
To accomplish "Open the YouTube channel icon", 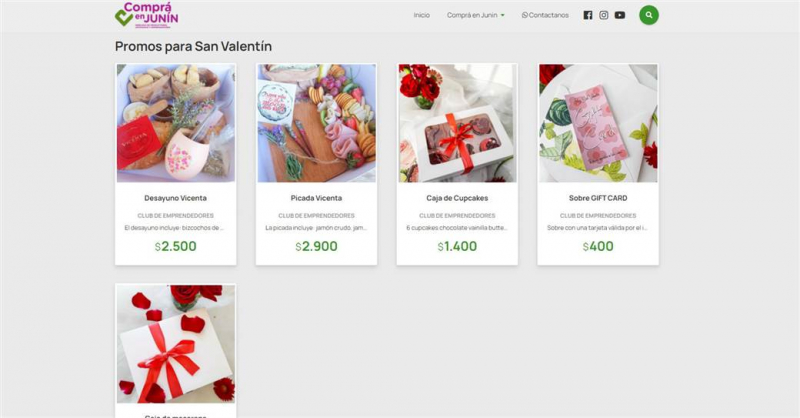I will point(620,15).
